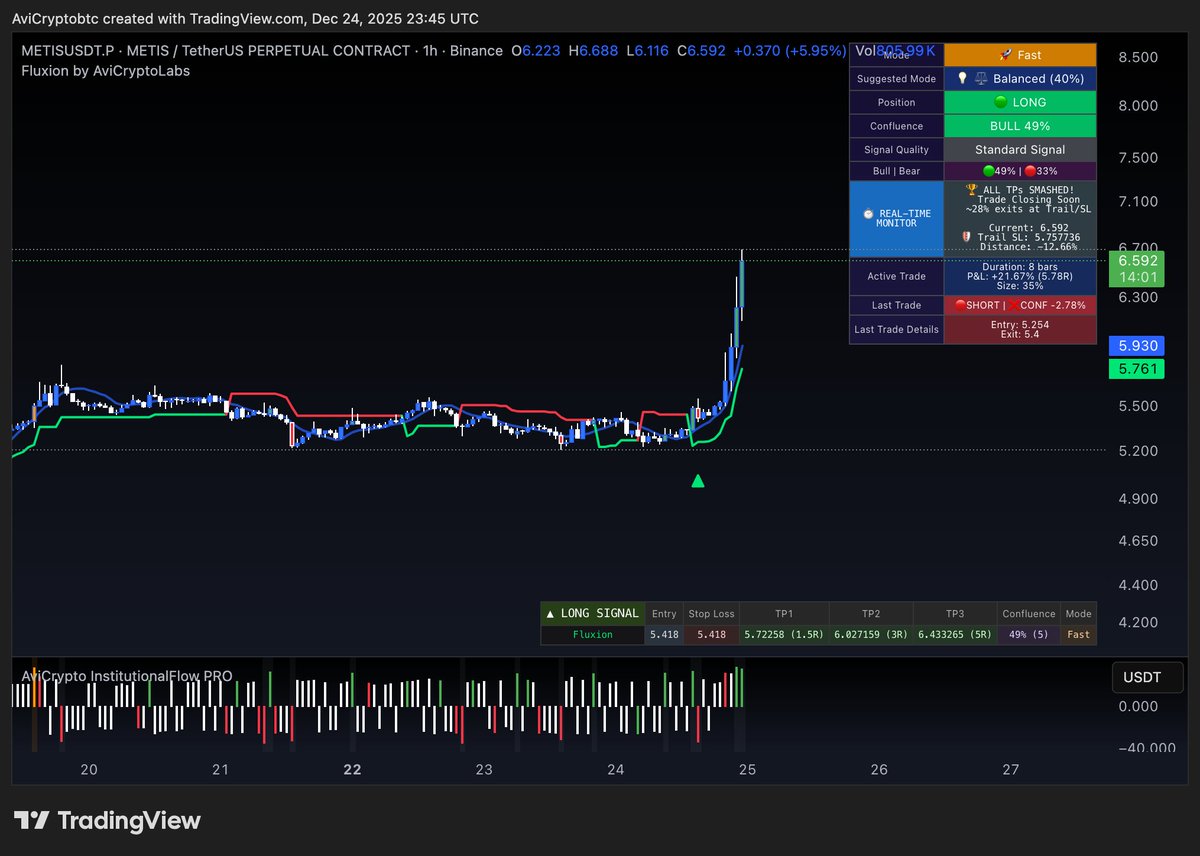Image resolution: width=1200 pixels, height=856 pixels.
Task: Click the METISUSDT.P symbol title
Action: click(x=68, y=50)
